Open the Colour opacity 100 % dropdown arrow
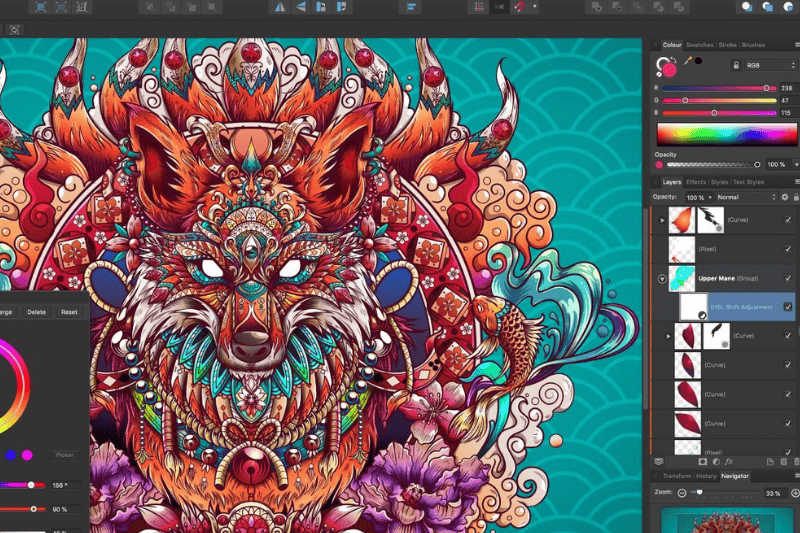This screenshot has width=800, height=533. click(x=796, y=165)
